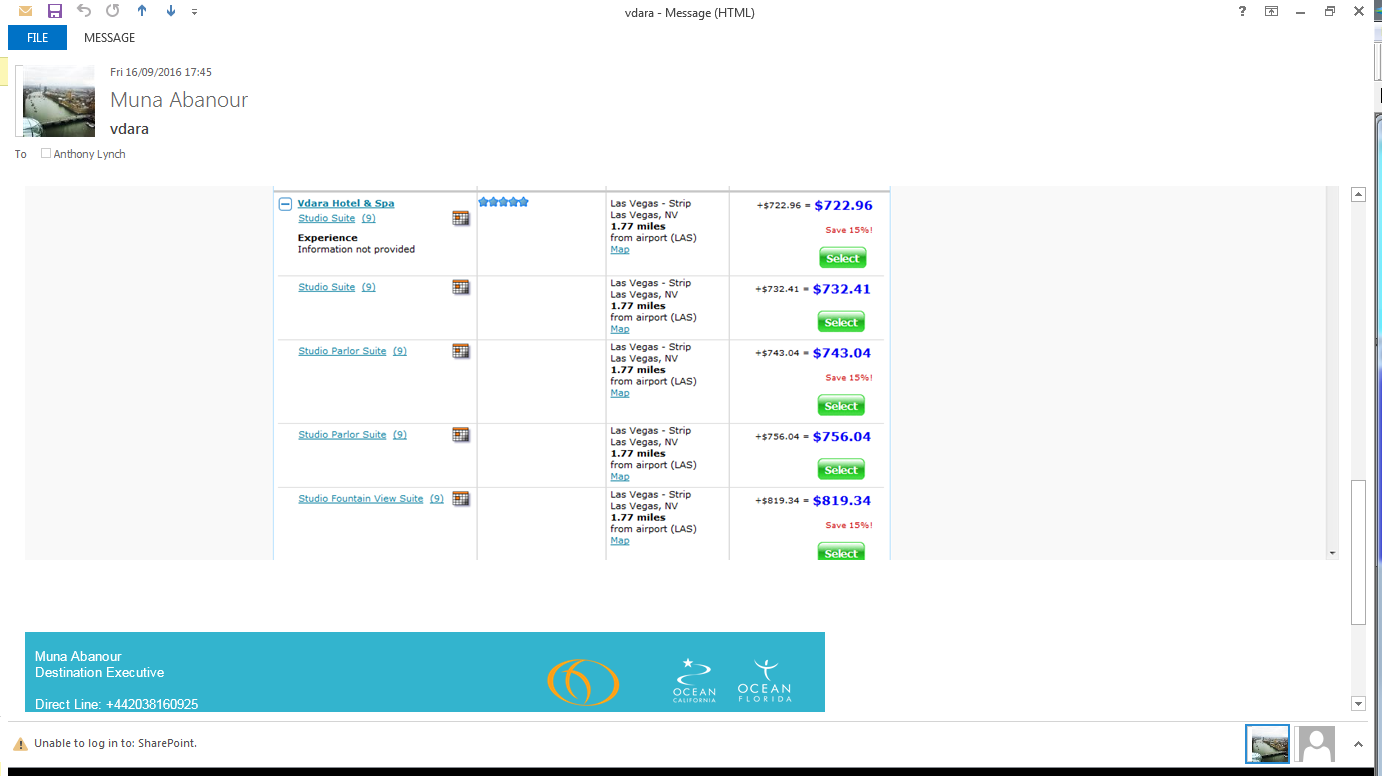Click the message body scrollbar thumb
This screenshot has height=776, width=1382.
(1358, 552)
